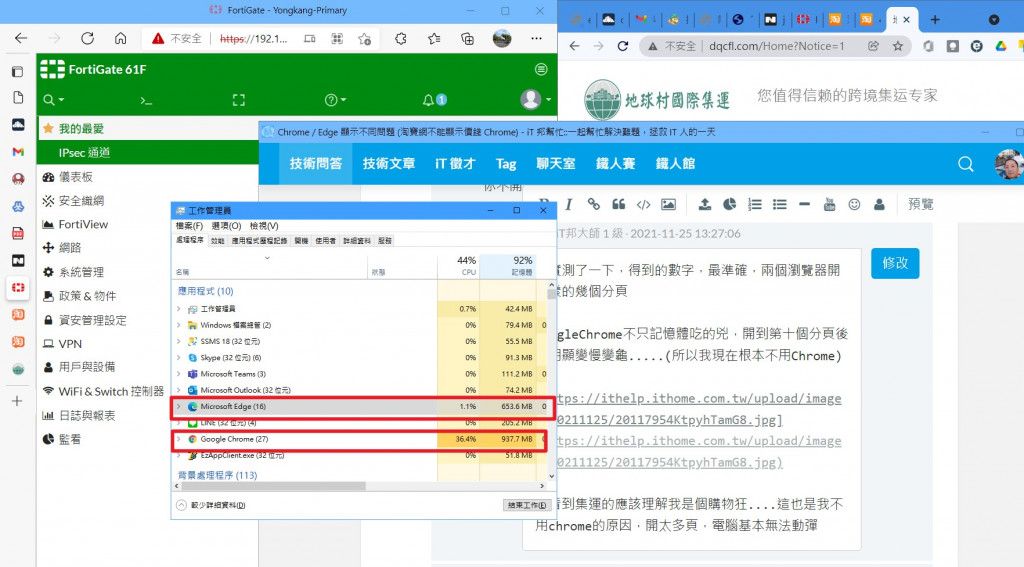Open FortiGate search dropdown arrow
The image size is (1024, 567).
61,100
